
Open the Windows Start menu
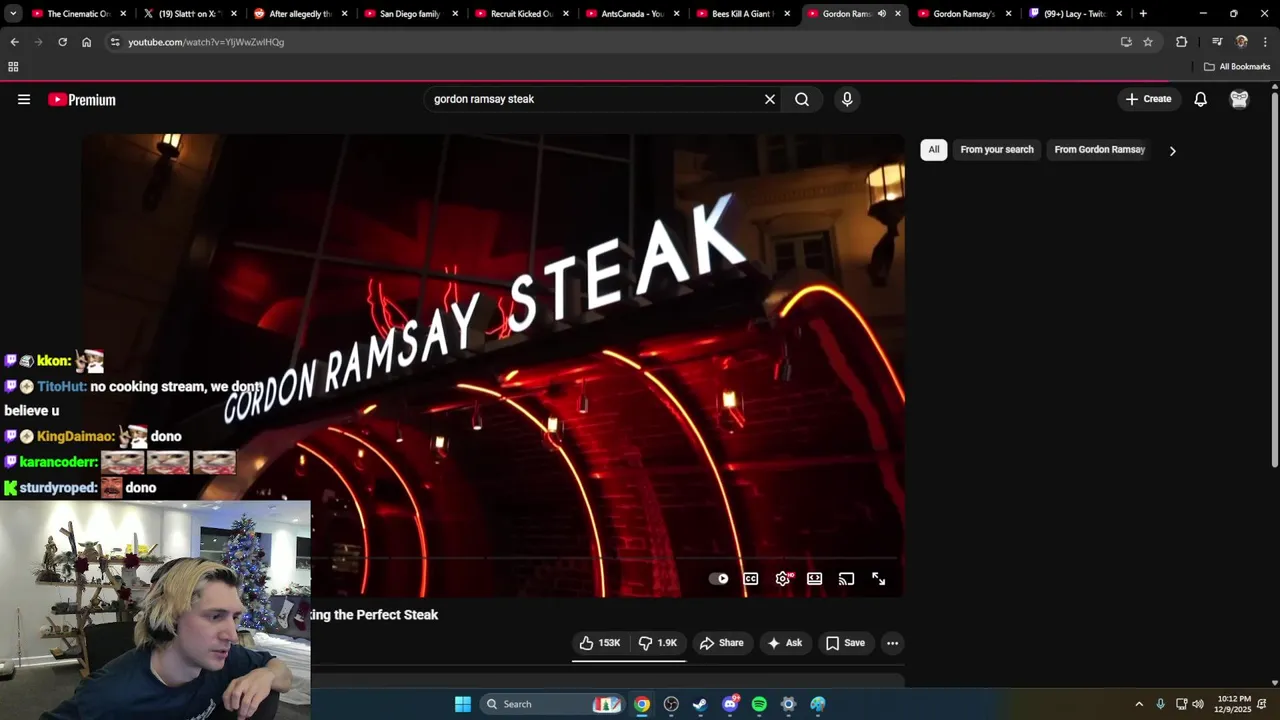463,704
